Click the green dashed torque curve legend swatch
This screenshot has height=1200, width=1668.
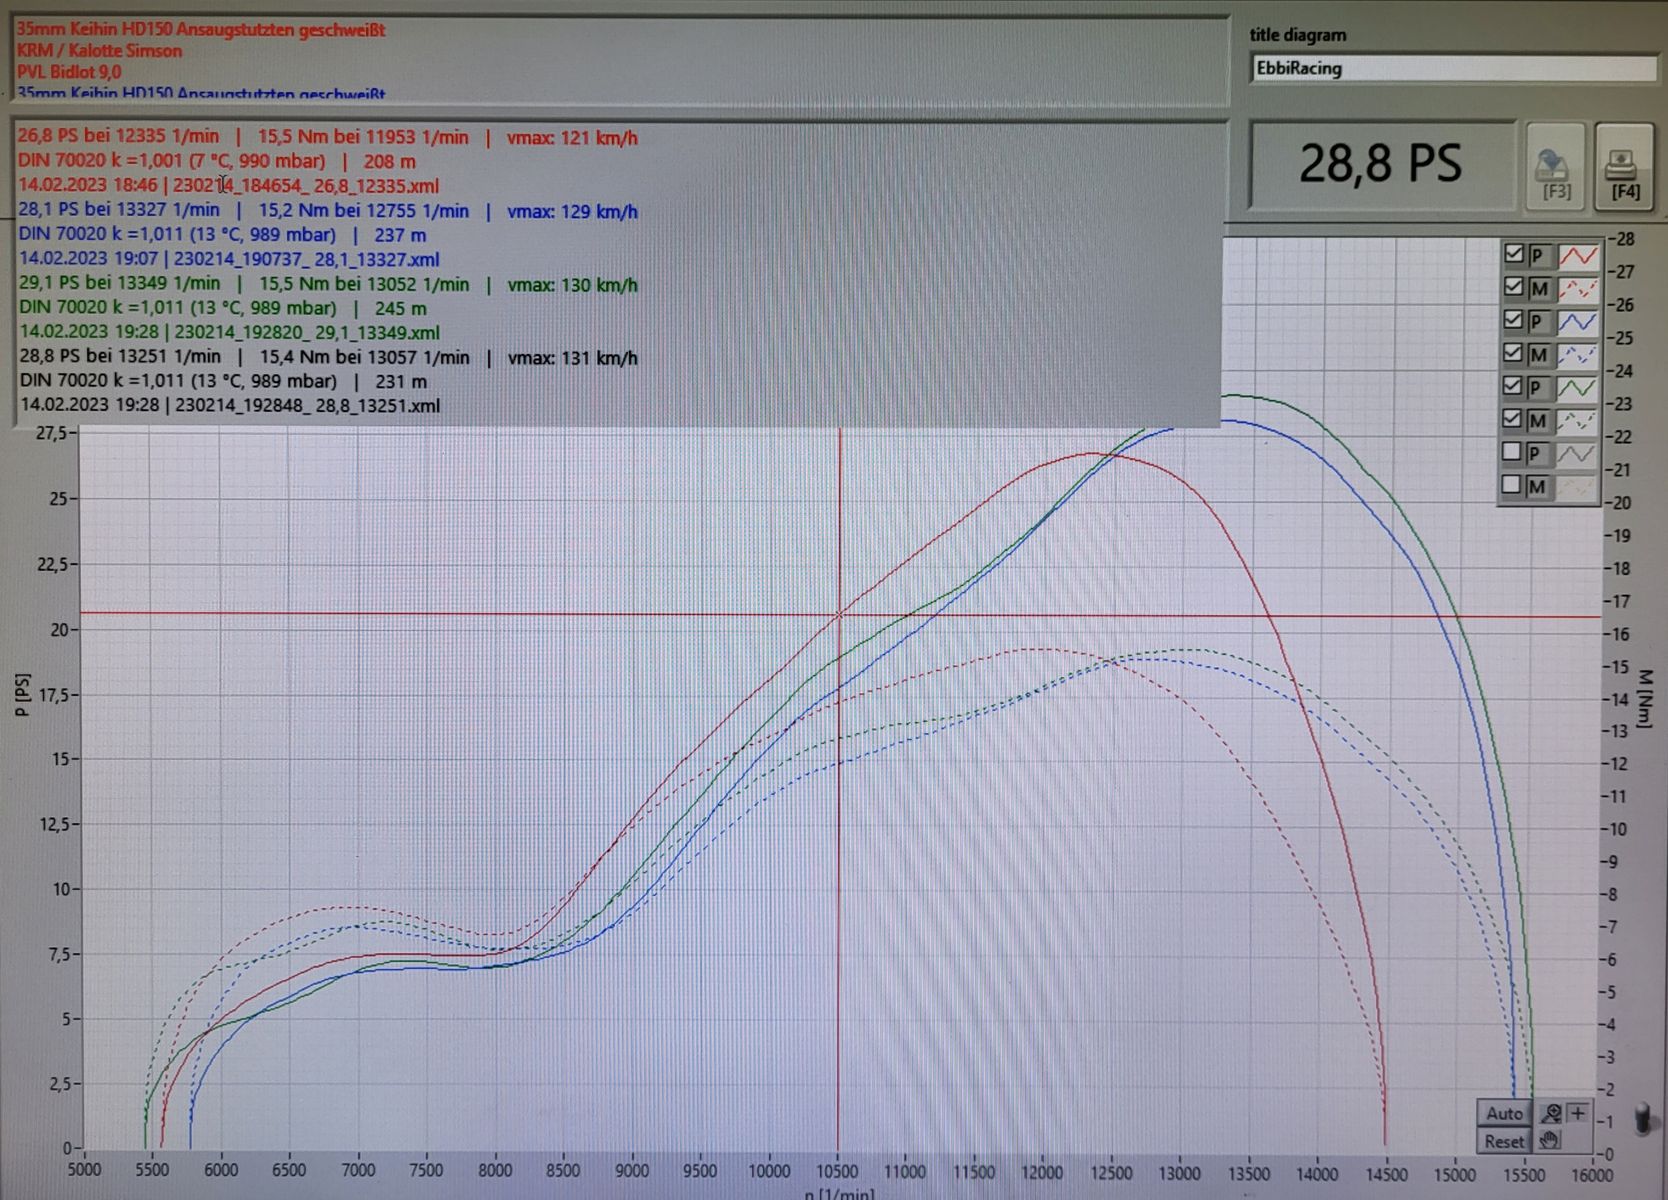point(1578,421)
